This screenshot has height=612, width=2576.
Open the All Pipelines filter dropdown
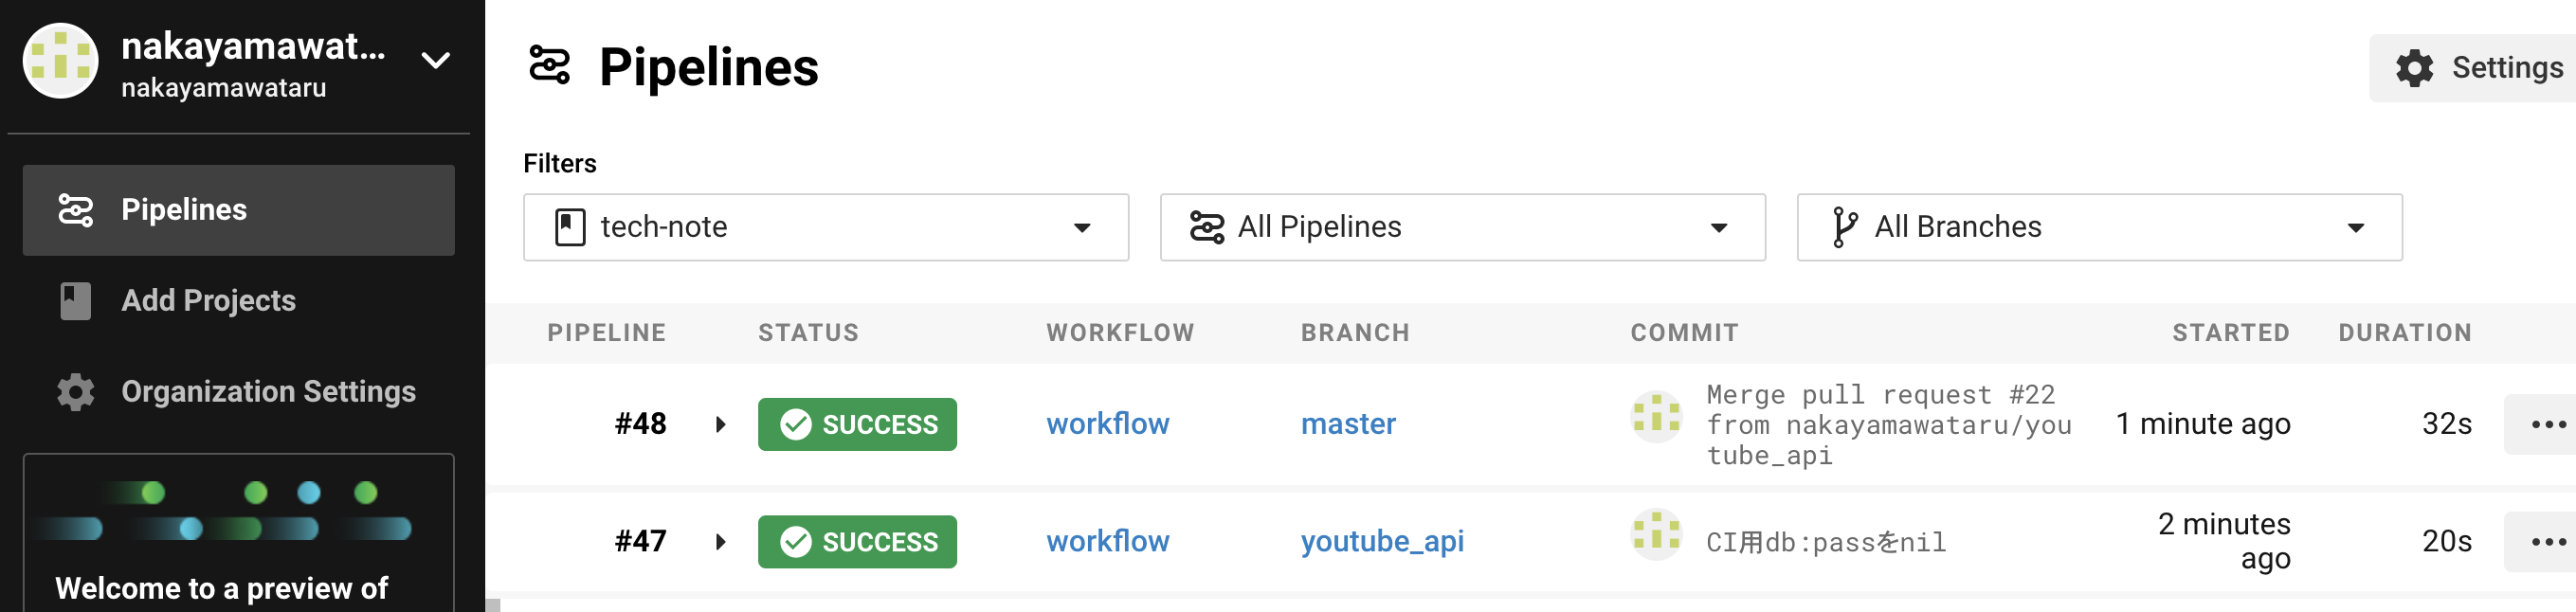point(1462,228)
